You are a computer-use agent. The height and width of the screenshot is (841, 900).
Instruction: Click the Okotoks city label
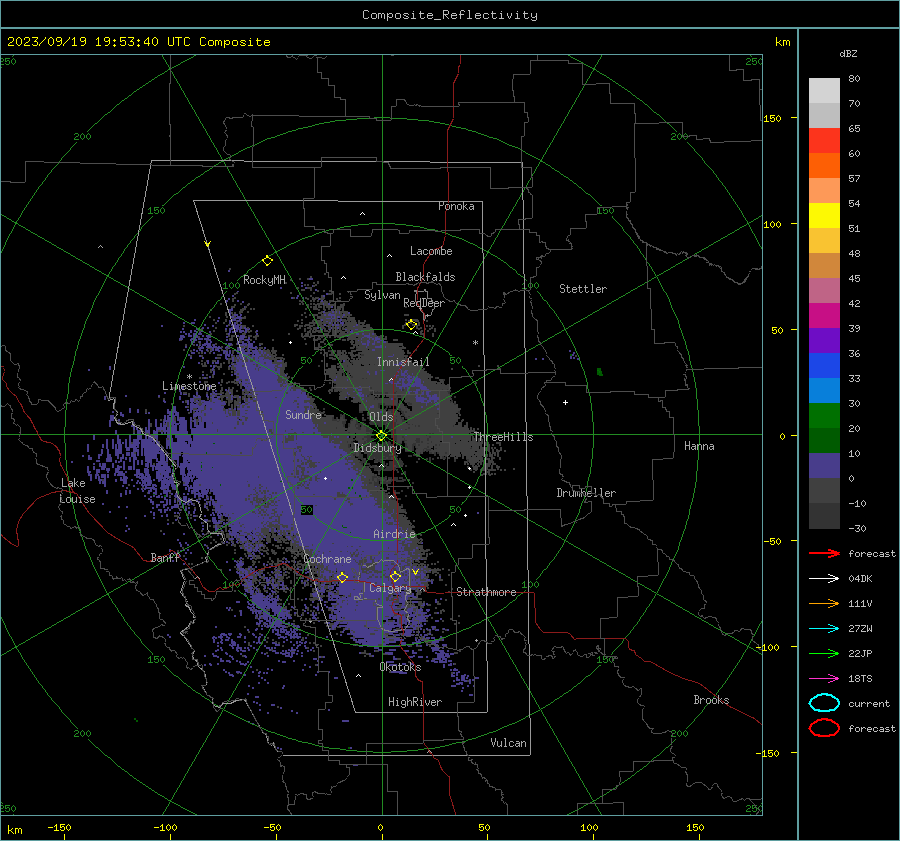[x=400, y=667]
